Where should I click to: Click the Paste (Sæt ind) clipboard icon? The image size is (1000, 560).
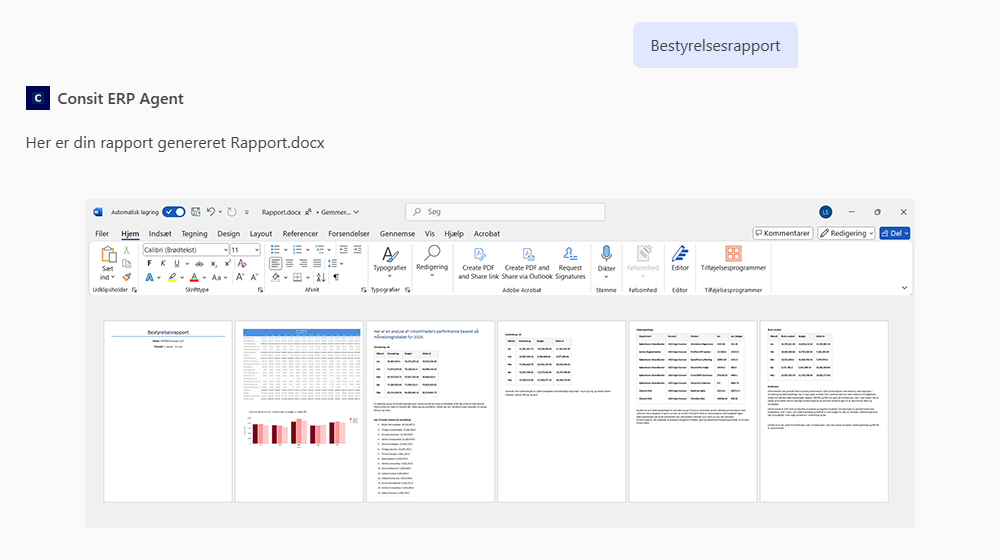[108, 254]
